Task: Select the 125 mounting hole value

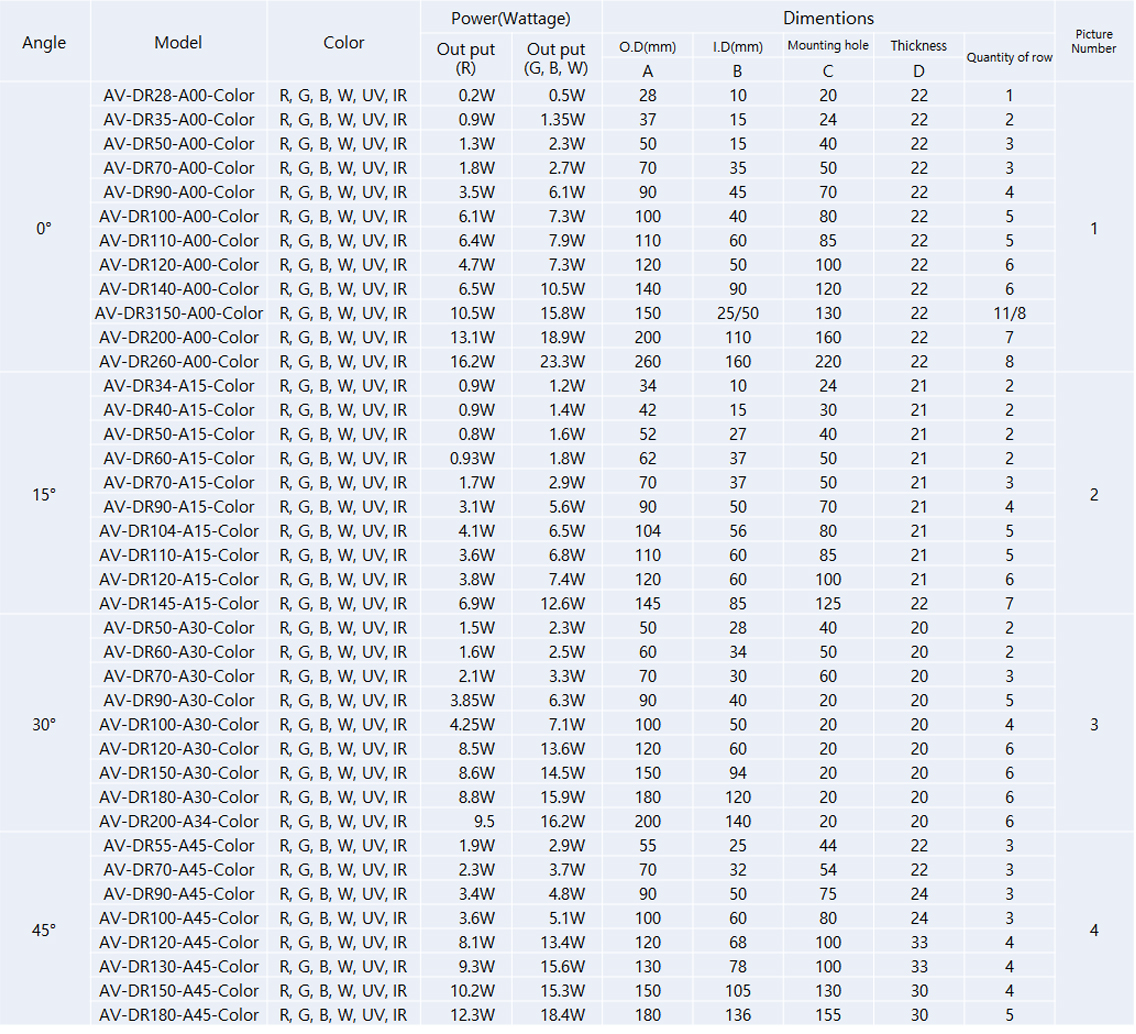Action: point(828,604)
